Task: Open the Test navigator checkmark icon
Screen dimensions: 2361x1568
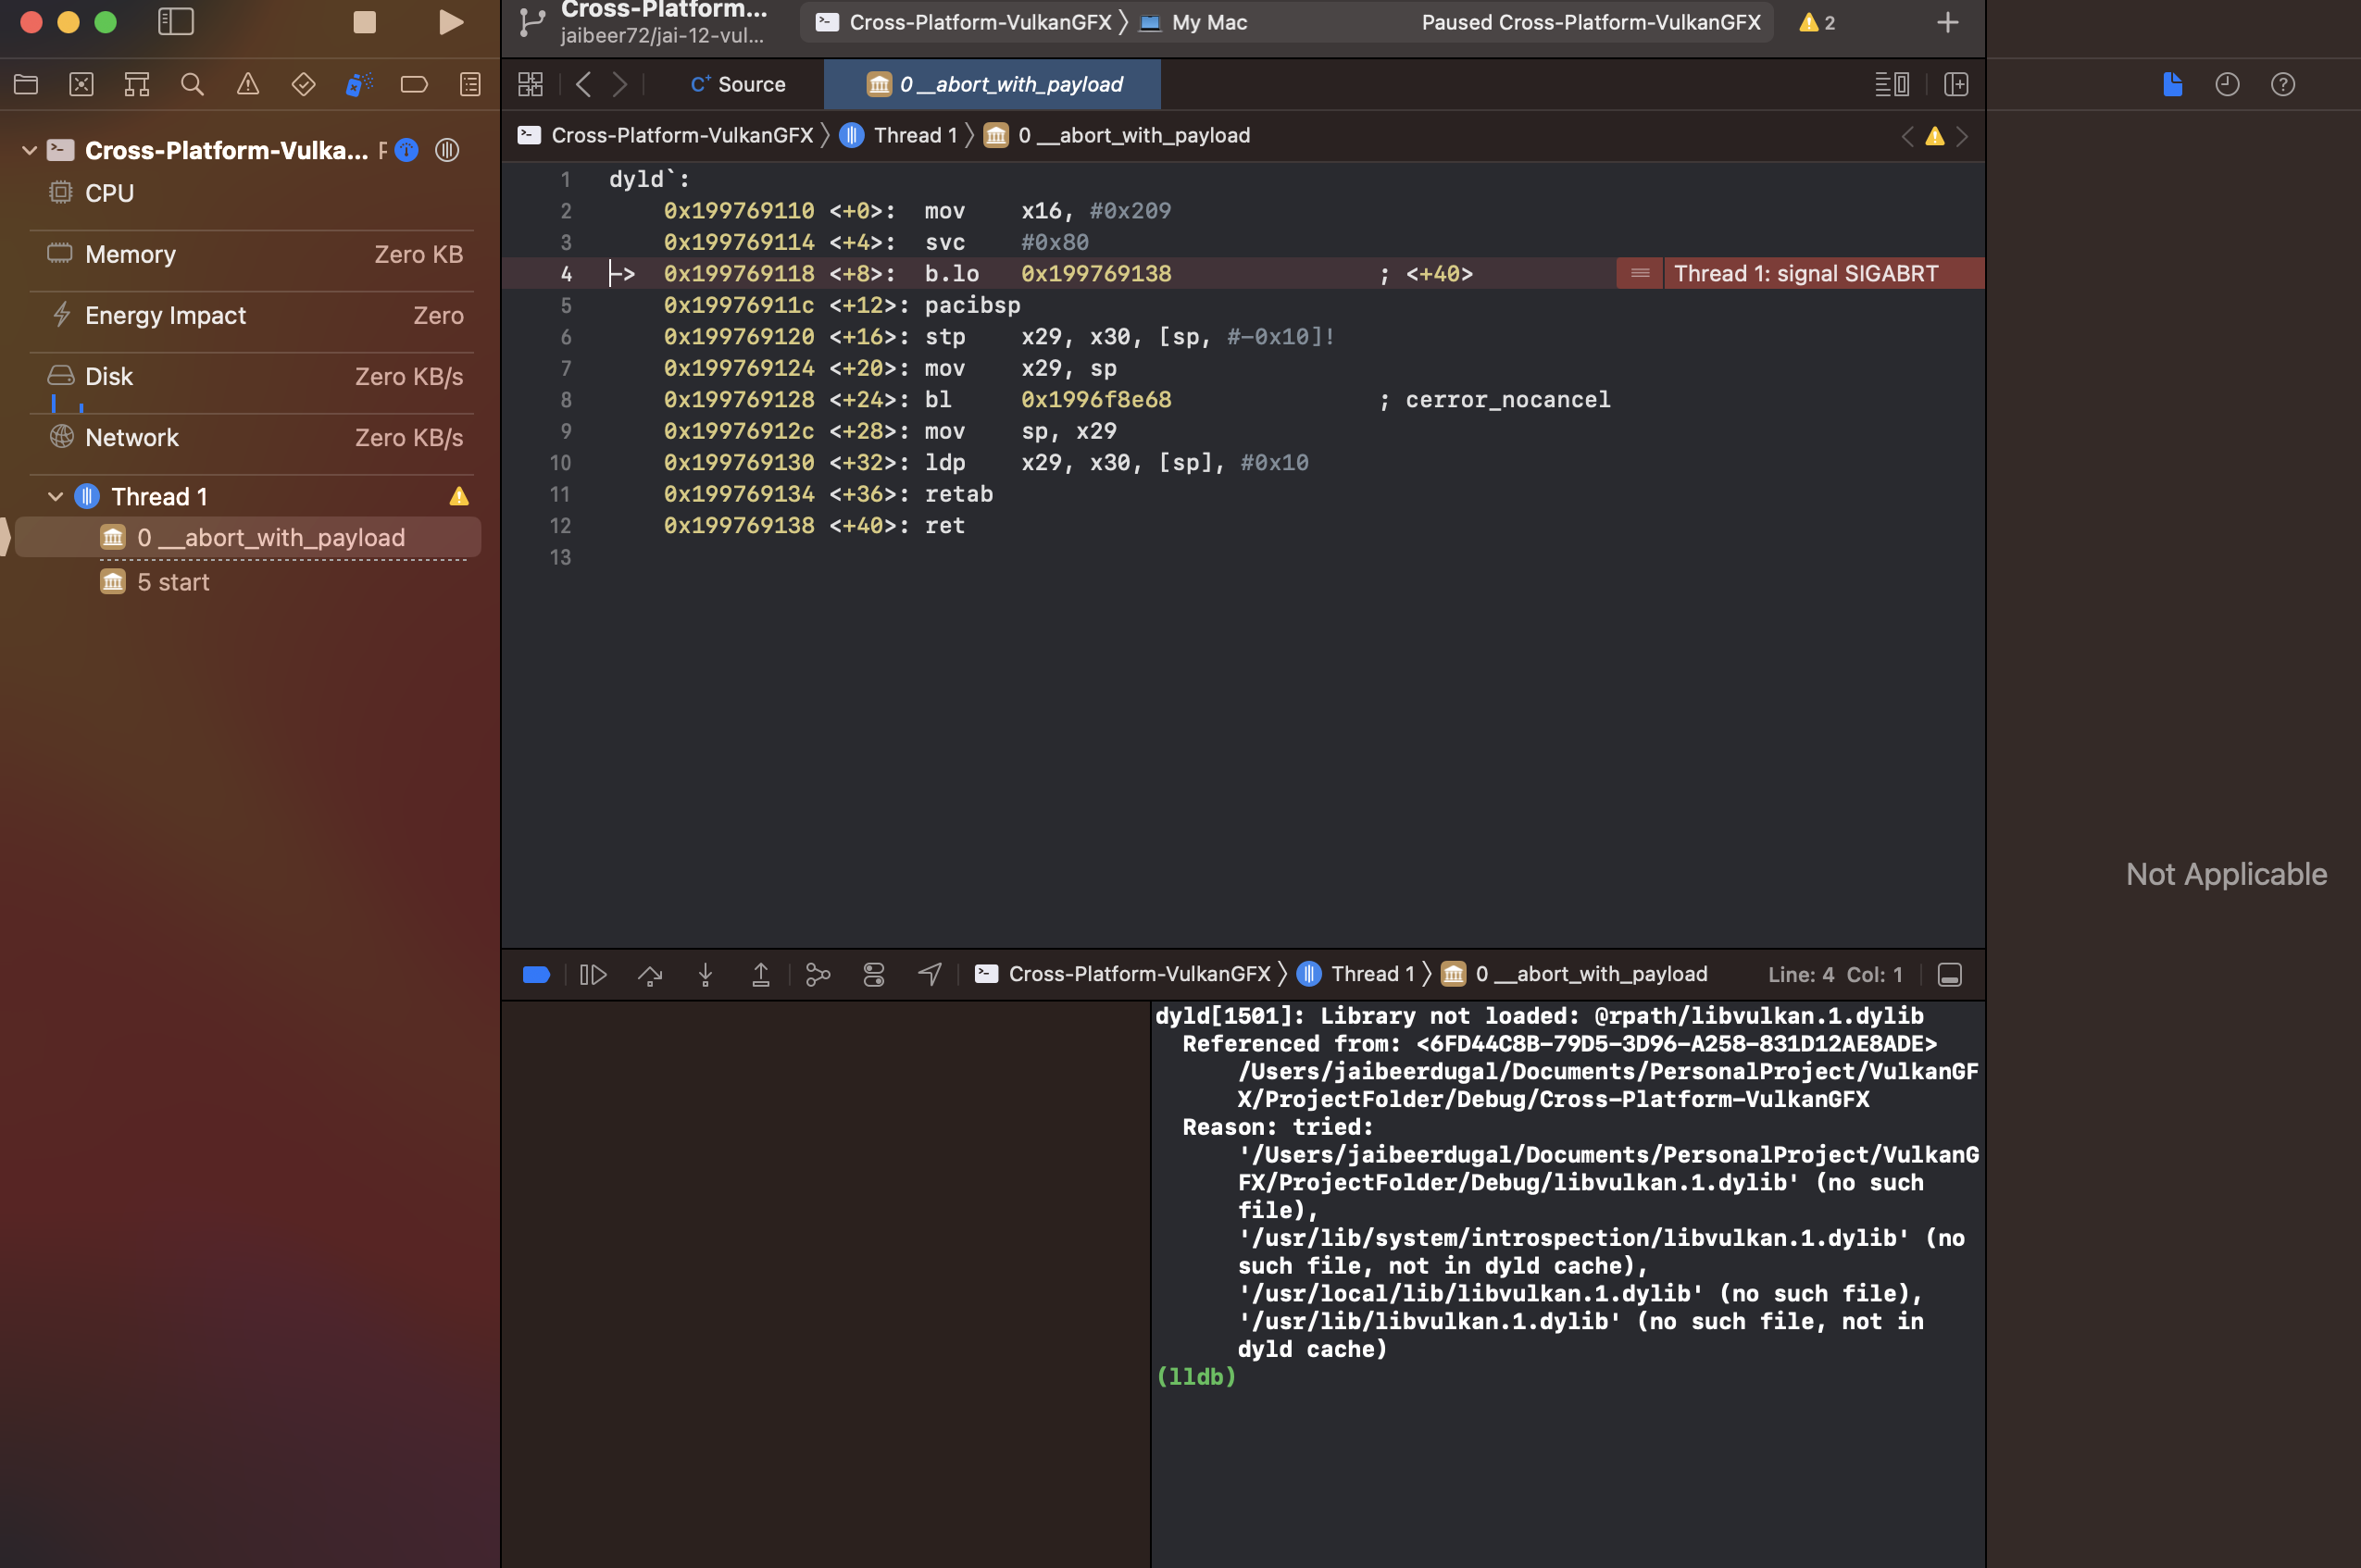Action: point(302,84)
